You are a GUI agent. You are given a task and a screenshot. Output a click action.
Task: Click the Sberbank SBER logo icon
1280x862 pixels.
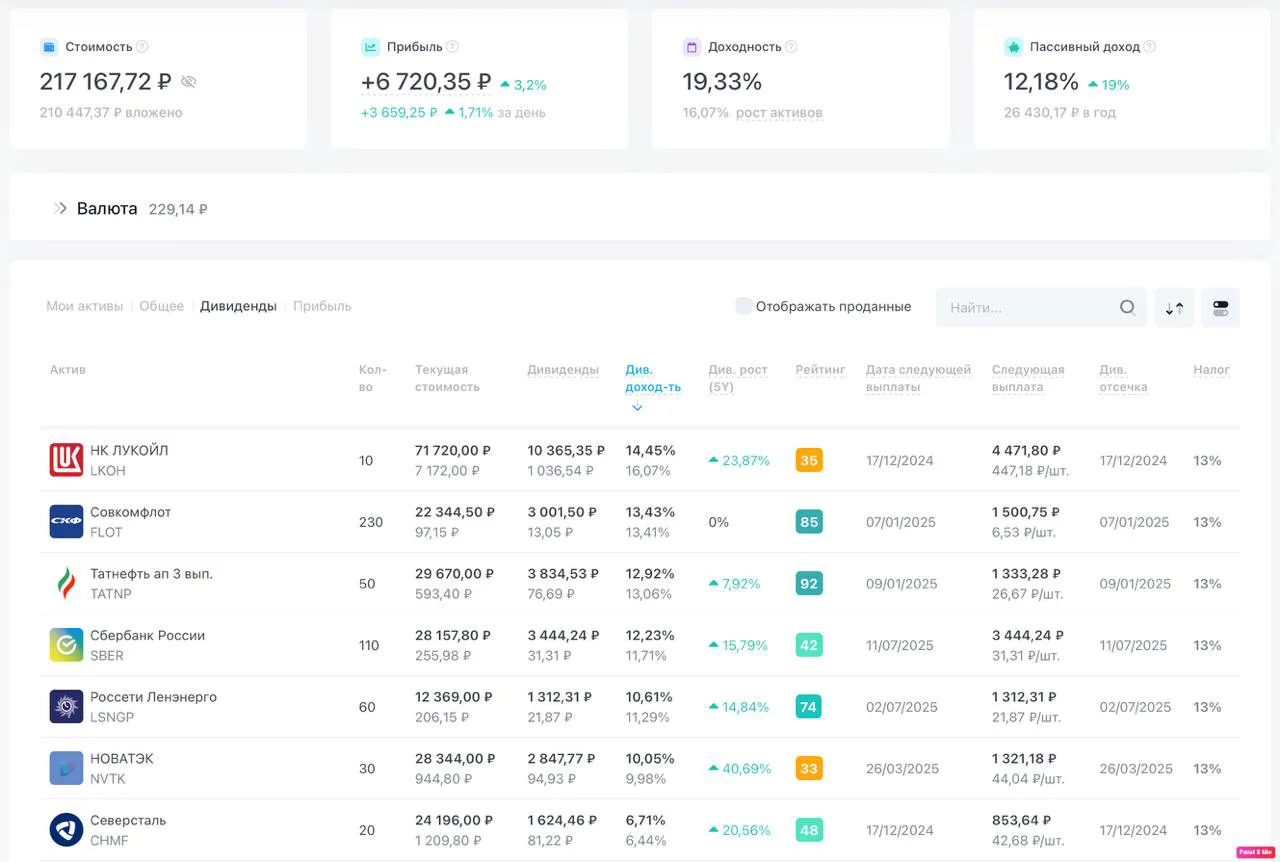pos(66,645)
